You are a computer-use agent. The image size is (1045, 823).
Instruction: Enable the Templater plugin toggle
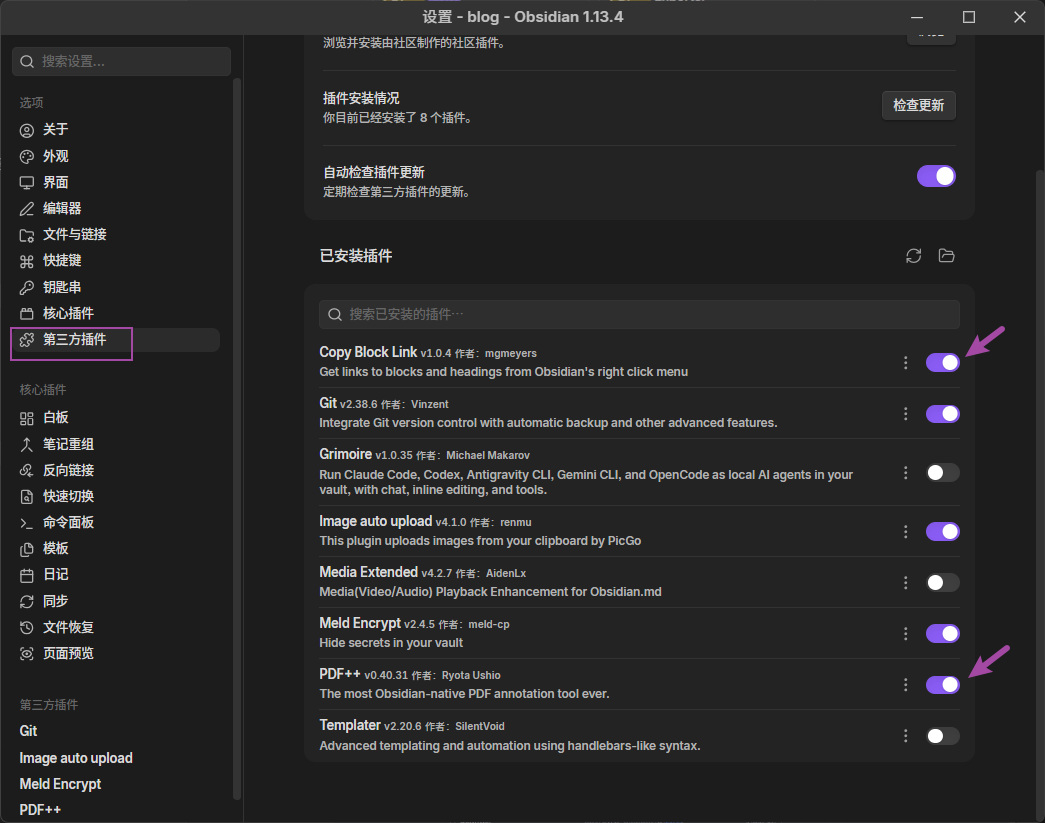tap(942, 736)
